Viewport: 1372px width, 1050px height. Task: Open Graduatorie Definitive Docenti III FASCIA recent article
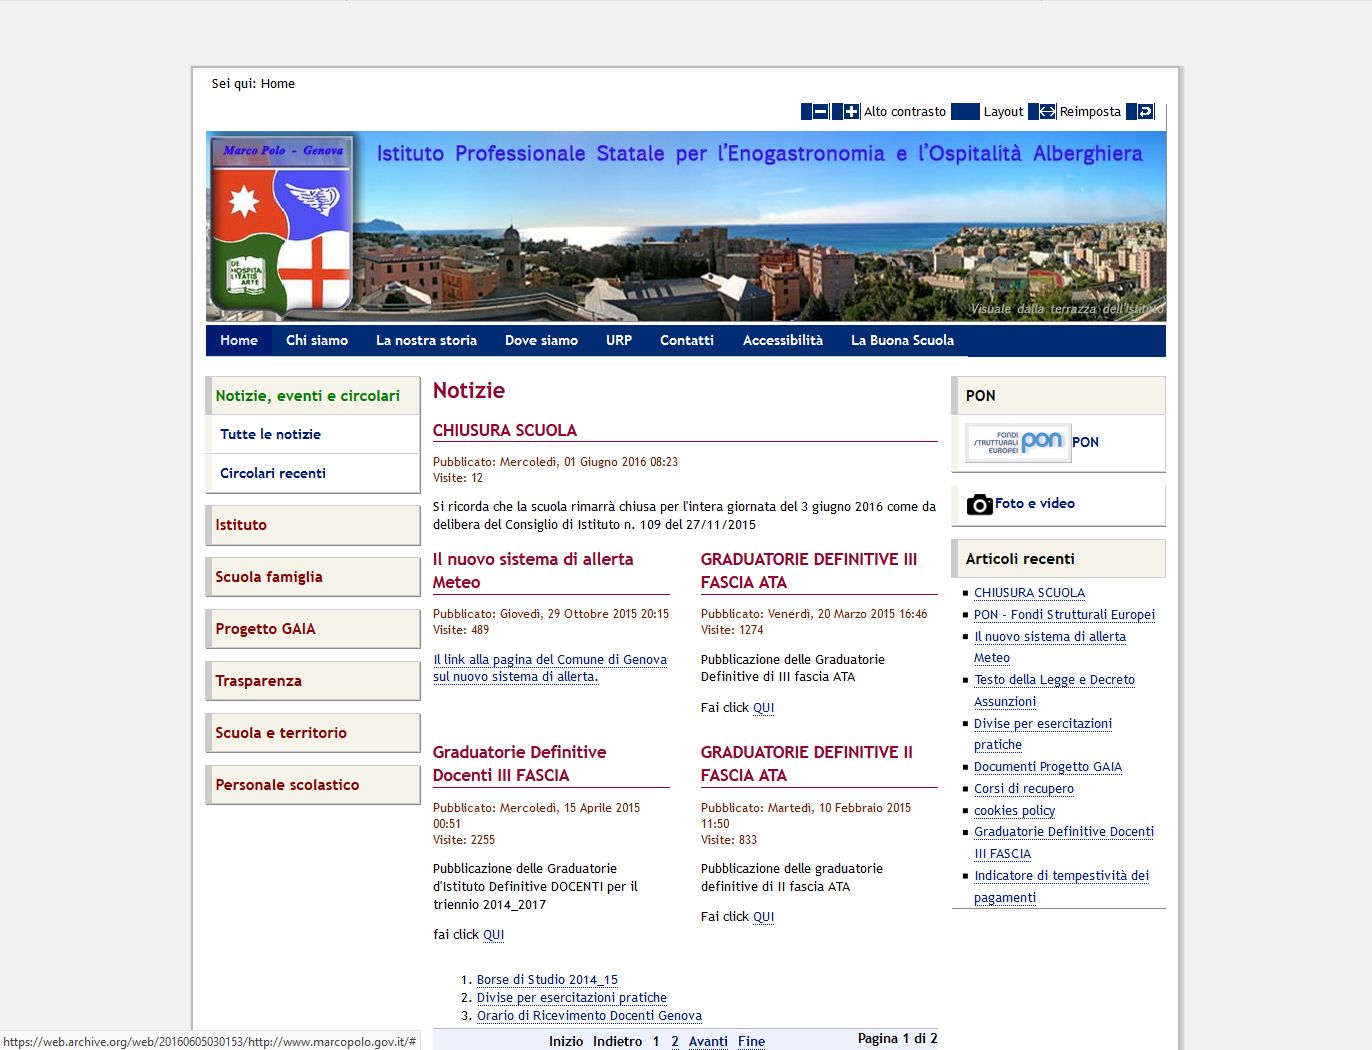[1064, 842]
